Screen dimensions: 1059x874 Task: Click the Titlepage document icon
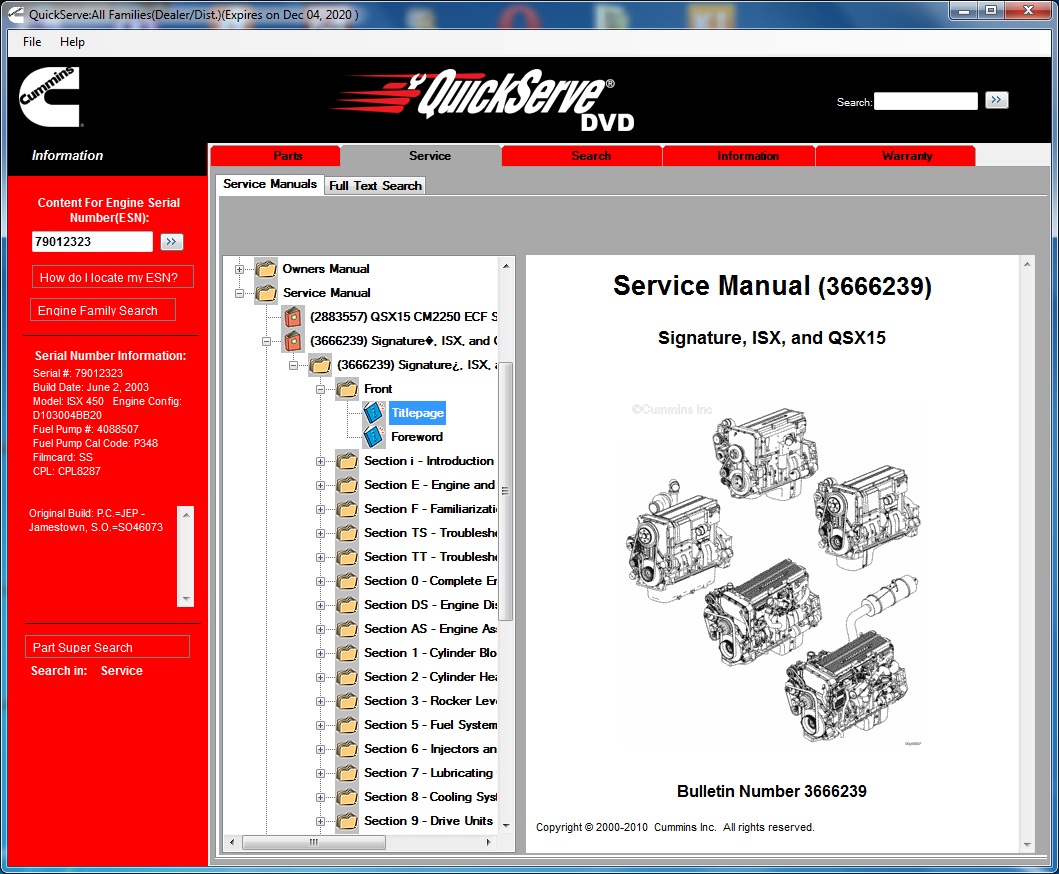tap(373, 413)
